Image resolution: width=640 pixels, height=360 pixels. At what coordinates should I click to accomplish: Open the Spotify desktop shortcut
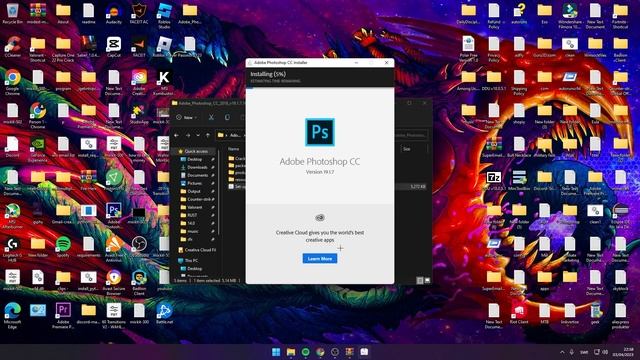63,247
